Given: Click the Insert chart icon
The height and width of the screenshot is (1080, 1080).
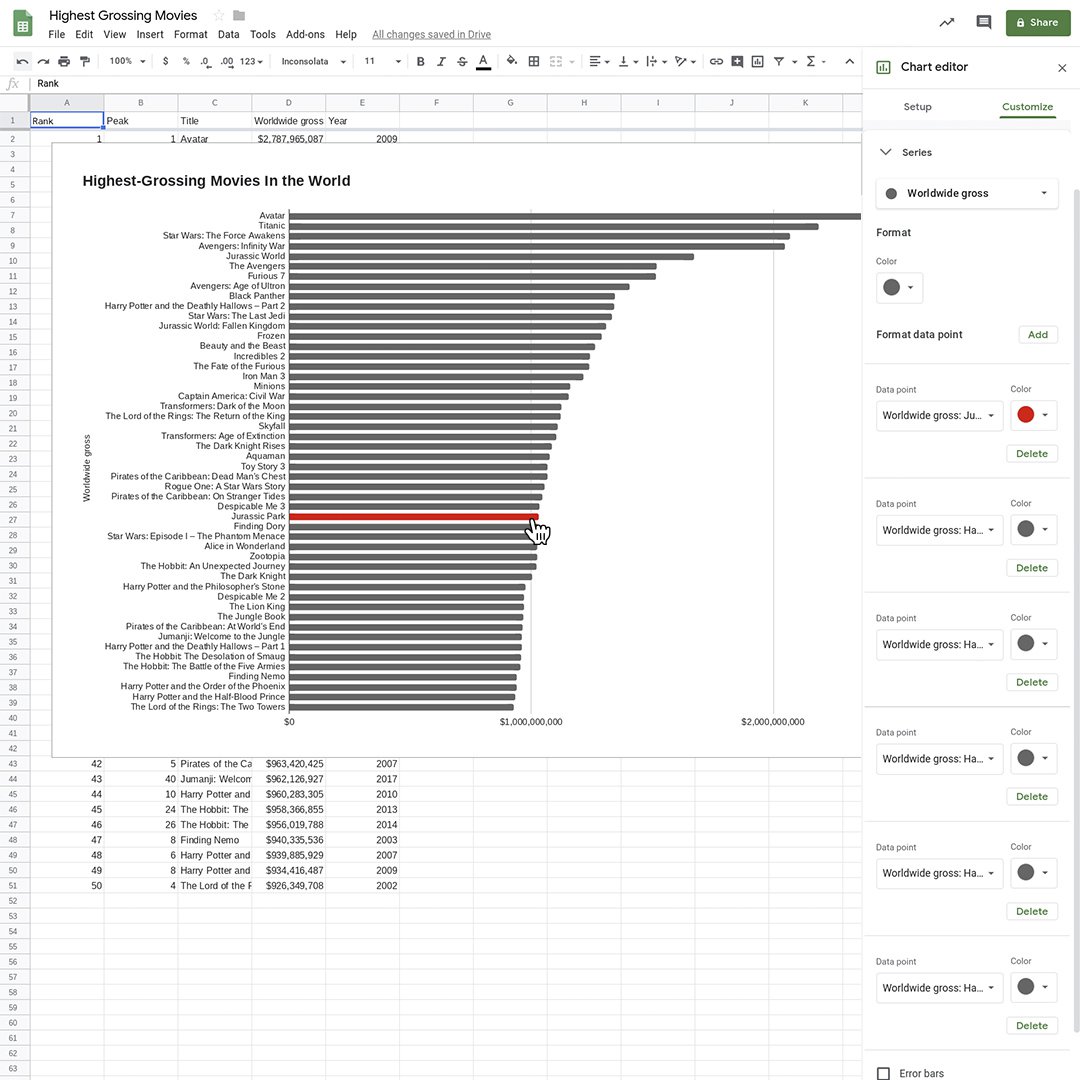Looking at the screenshot, I should [x=758, y=61].
